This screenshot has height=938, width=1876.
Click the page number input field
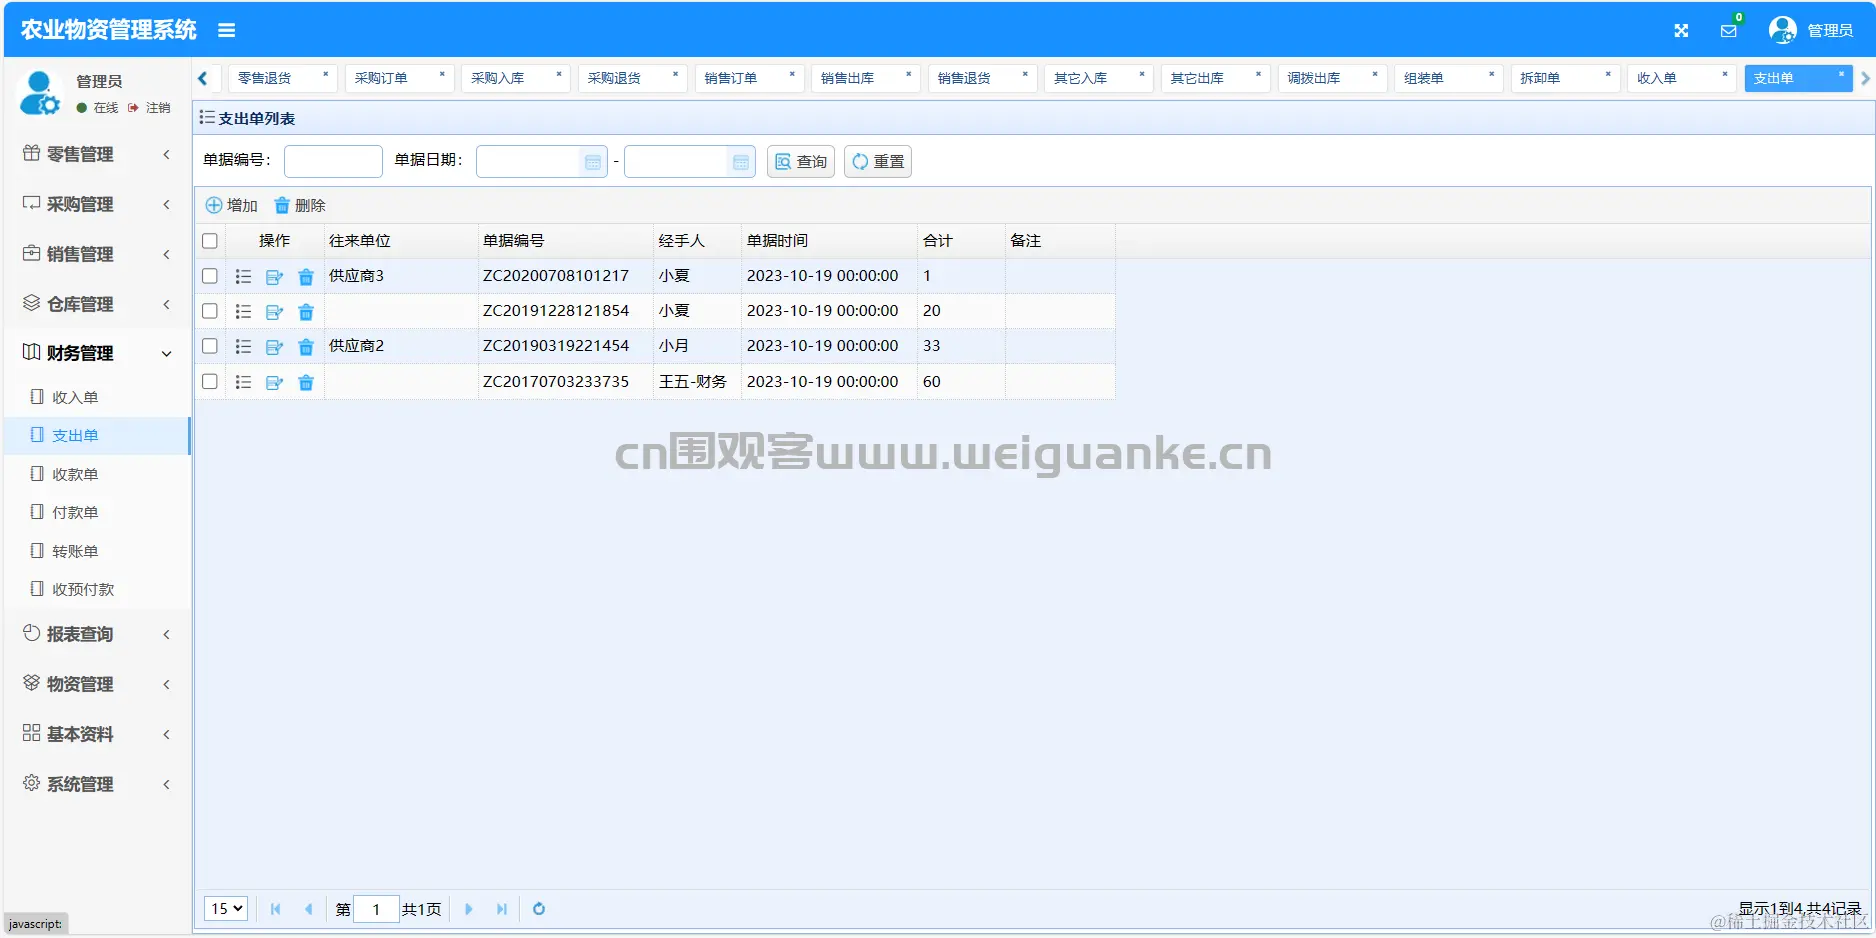[377, 909]
